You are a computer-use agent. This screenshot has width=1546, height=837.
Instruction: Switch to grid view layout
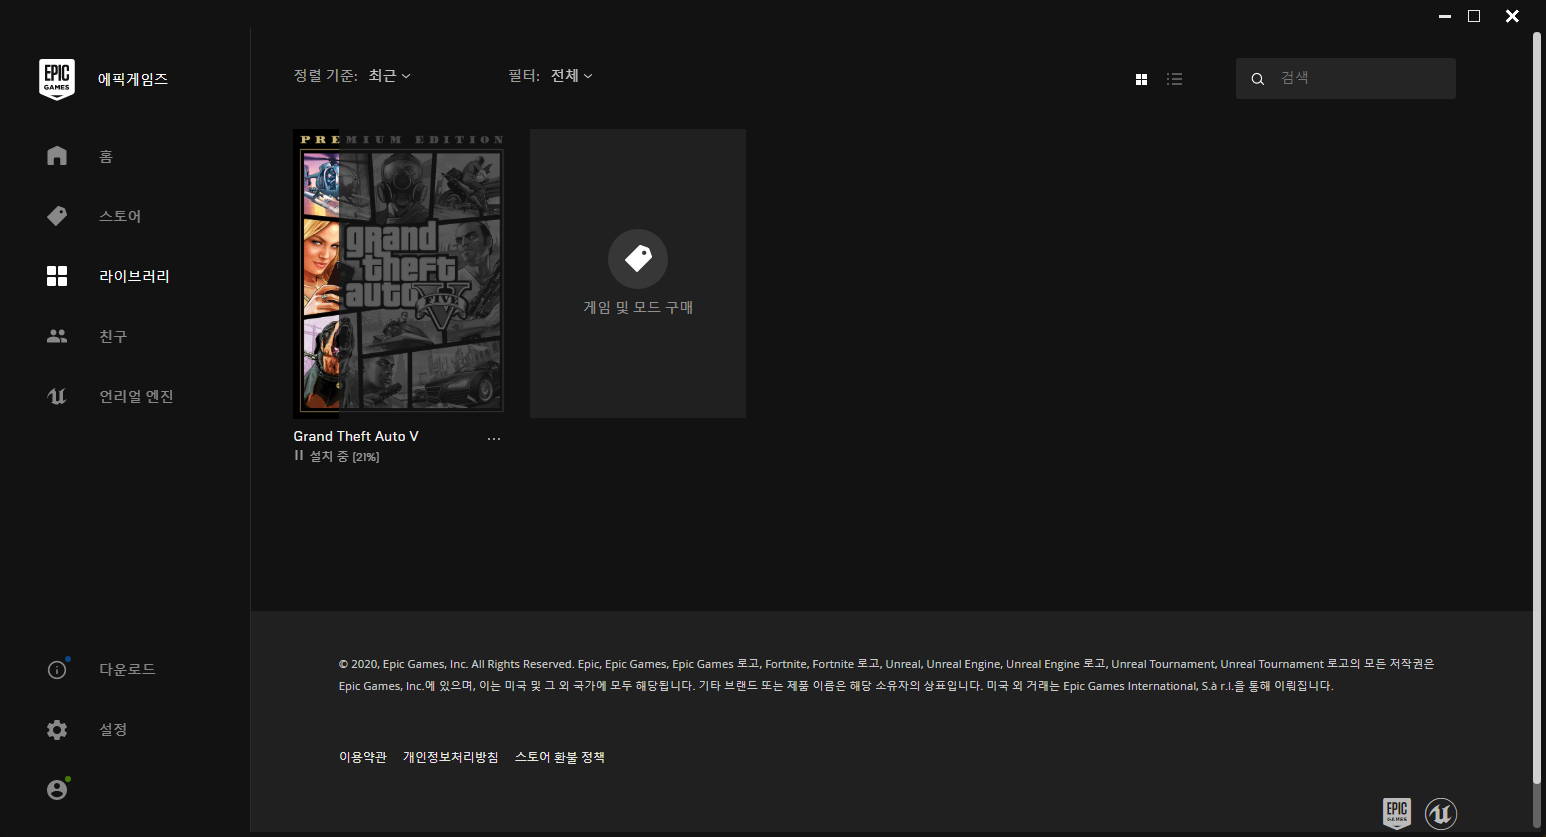pyautogui.click(x=1141, y=79)
